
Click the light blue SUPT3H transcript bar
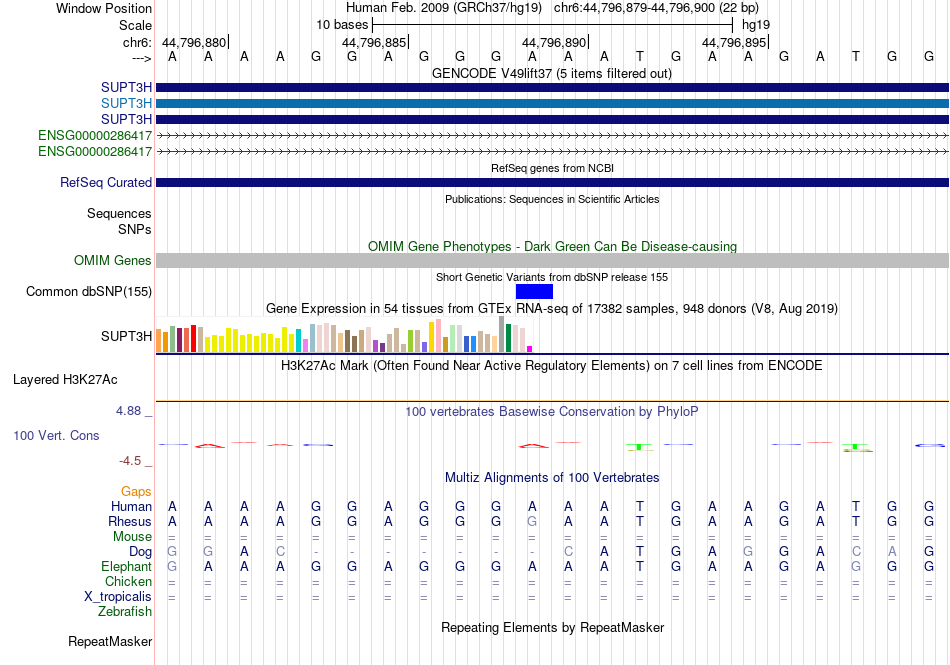pos(552,103)
